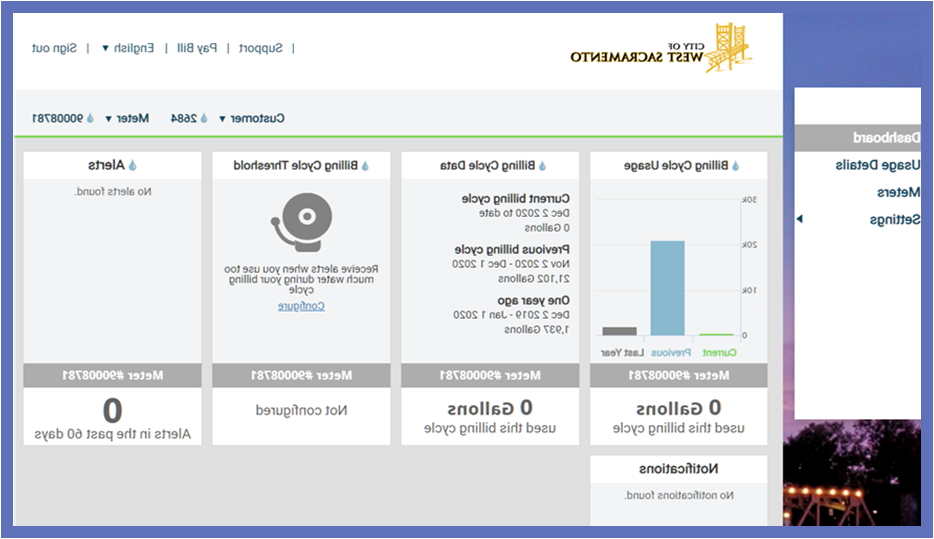934x539 pixels.
Task: Click the Configure link for threshold alerts
Action: coord(301,306)
